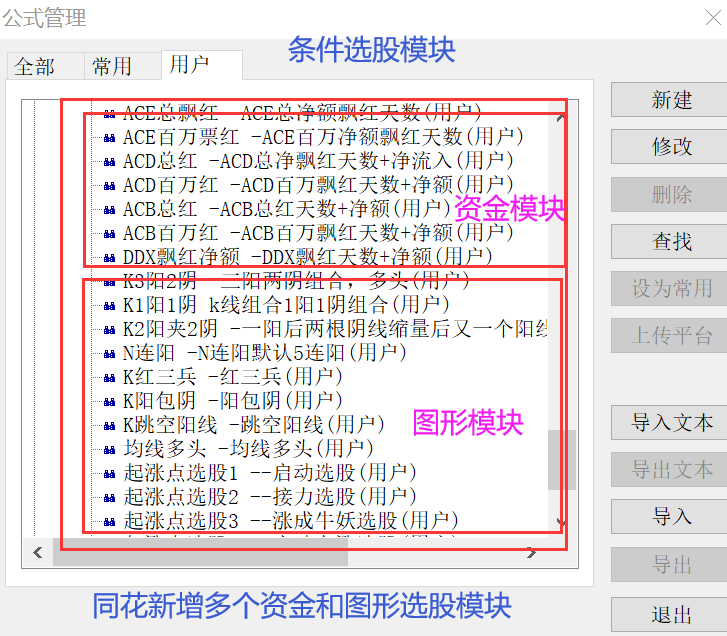The height and width of the screenshot is (636, 727).
Task: Click the 导出文本 button
Action: pyautogui.click(x=671, y=470)
